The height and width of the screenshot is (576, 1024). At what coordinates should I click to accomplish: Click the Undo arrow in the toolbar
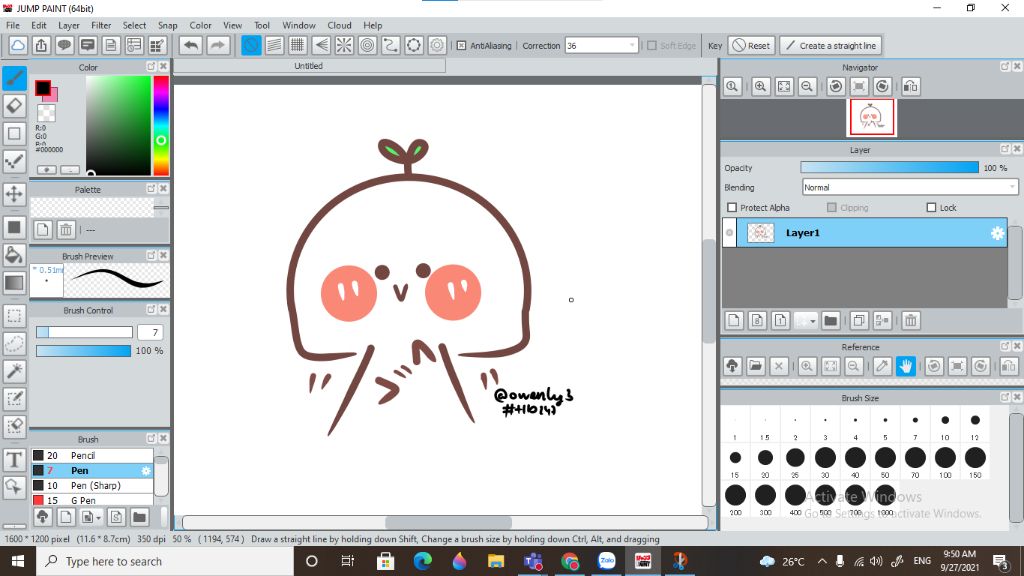tap(191, 46)
